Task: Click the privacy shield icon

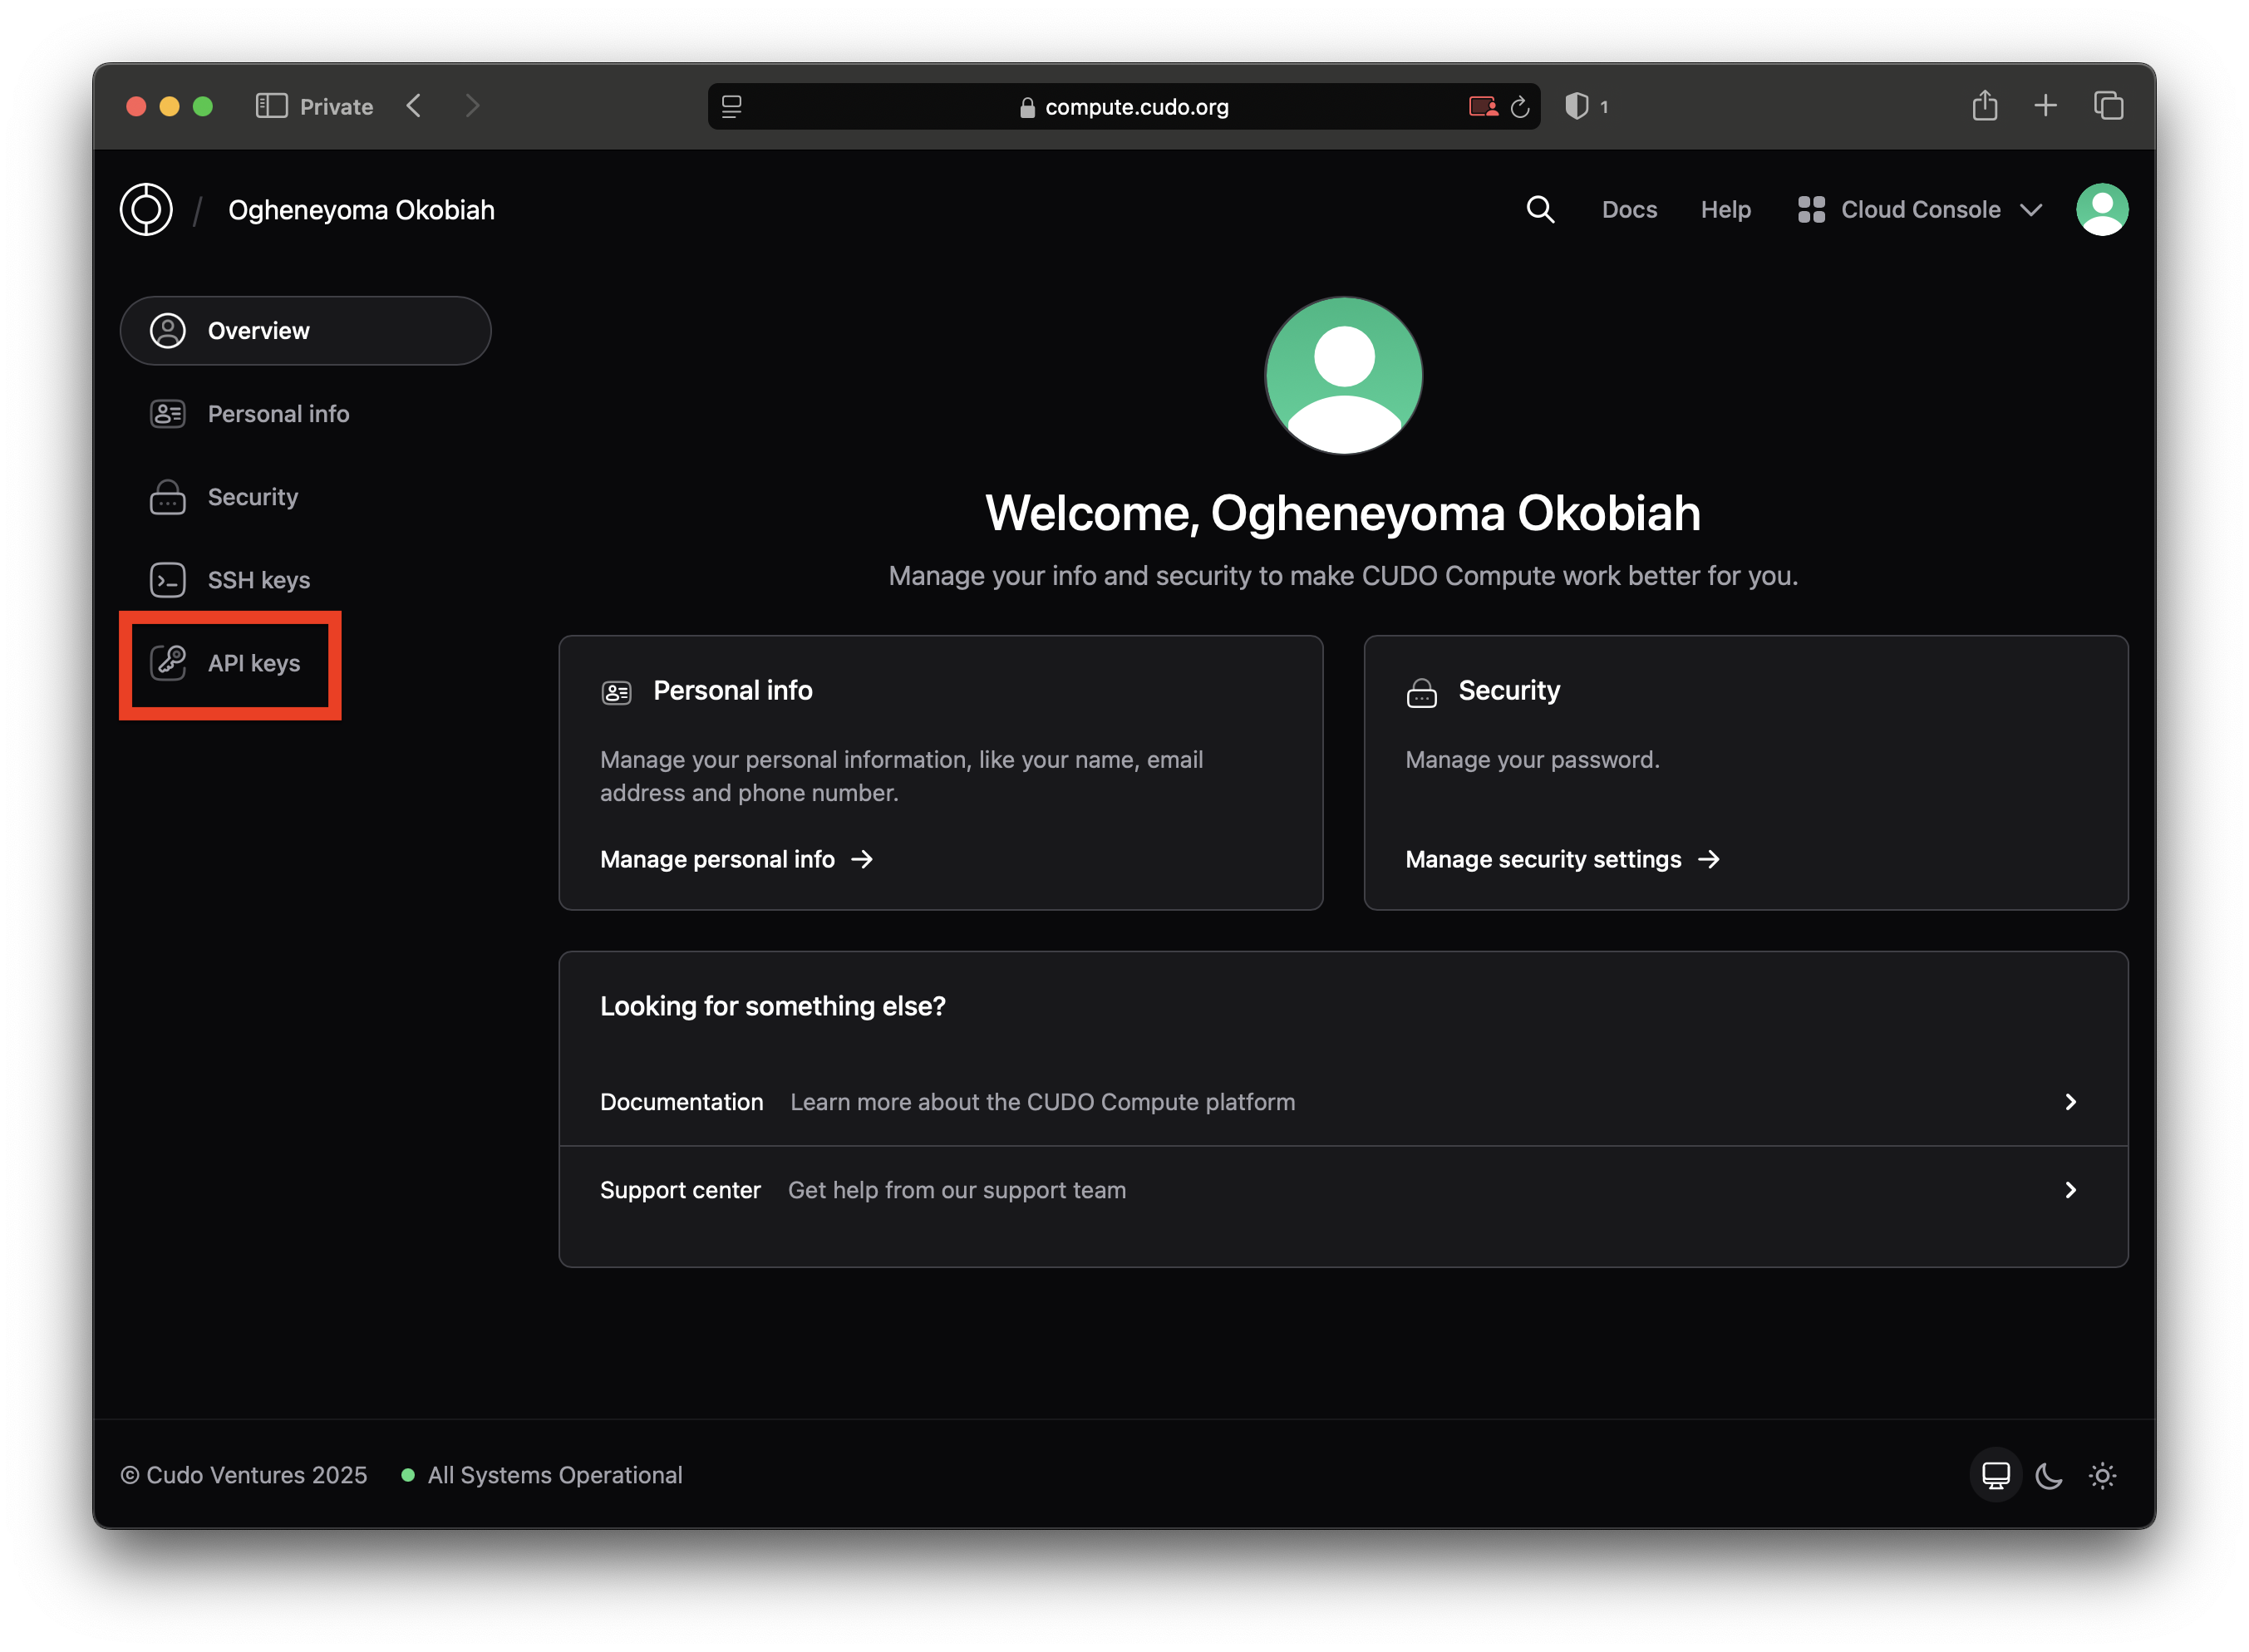Action: (x=1576, y=106)
